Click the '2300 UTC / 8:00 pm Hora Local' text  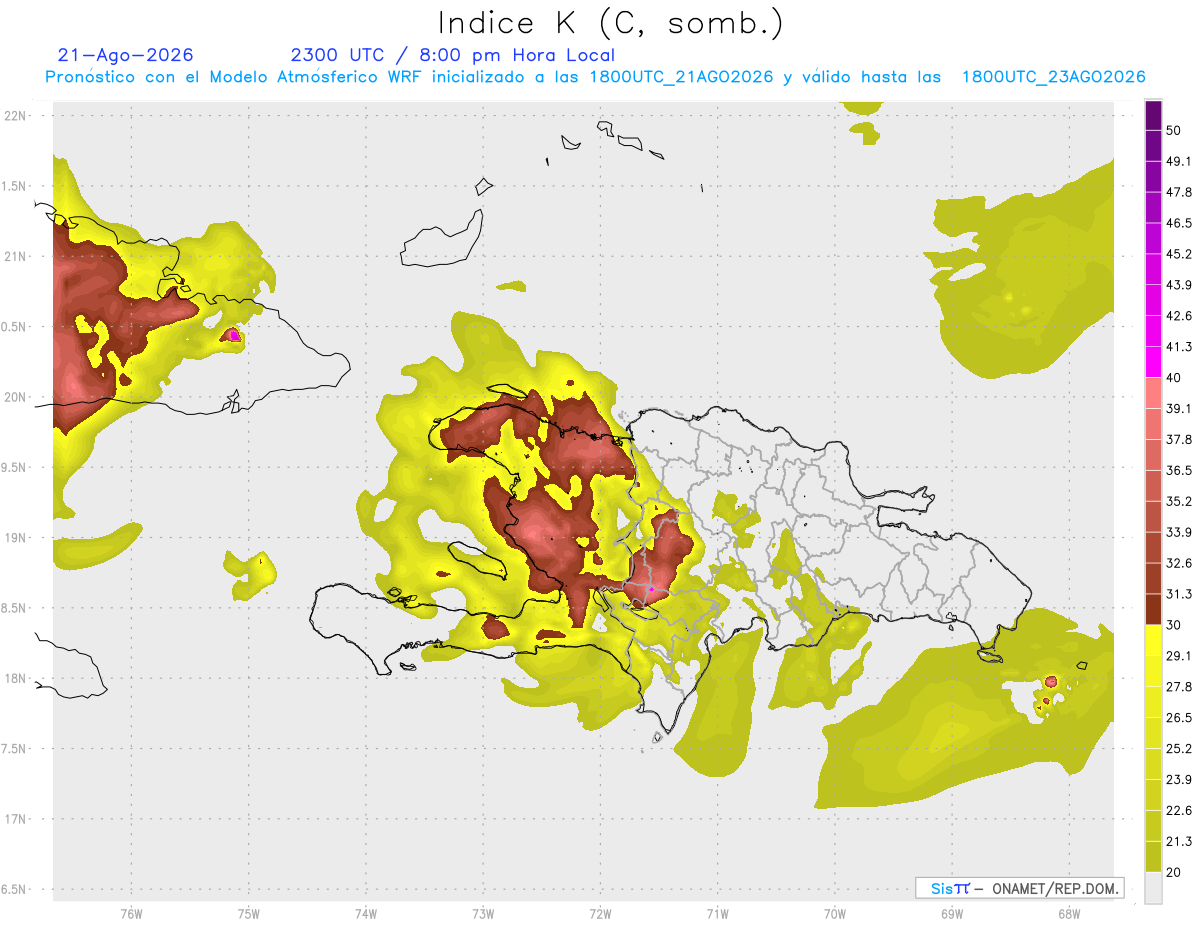click(x=452, y=55)
